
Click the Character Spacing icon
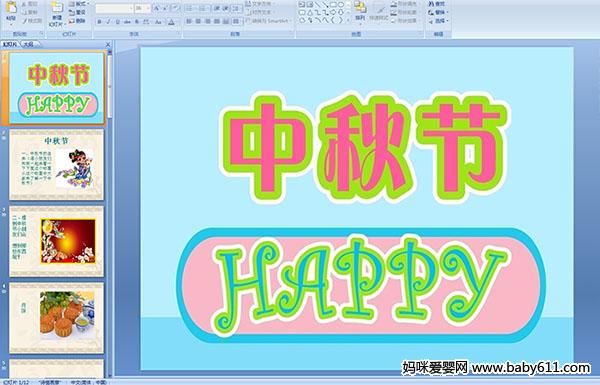(146, 22)
